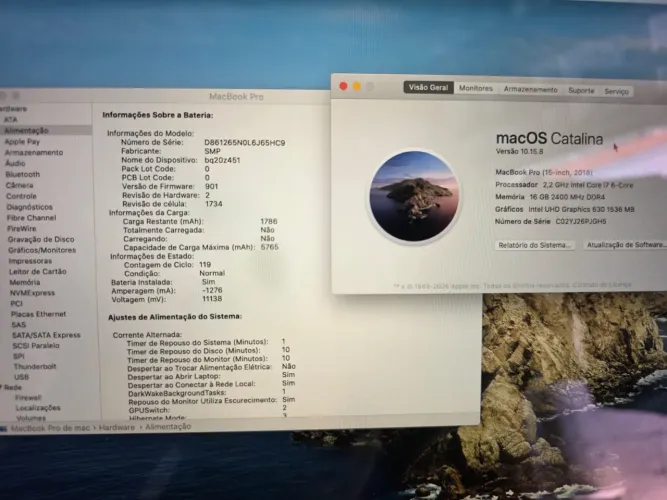This screenshot has height=500, width=667.
Task: Select Placas Ethernet in the sidebar
Action: [x=39, y=314]
